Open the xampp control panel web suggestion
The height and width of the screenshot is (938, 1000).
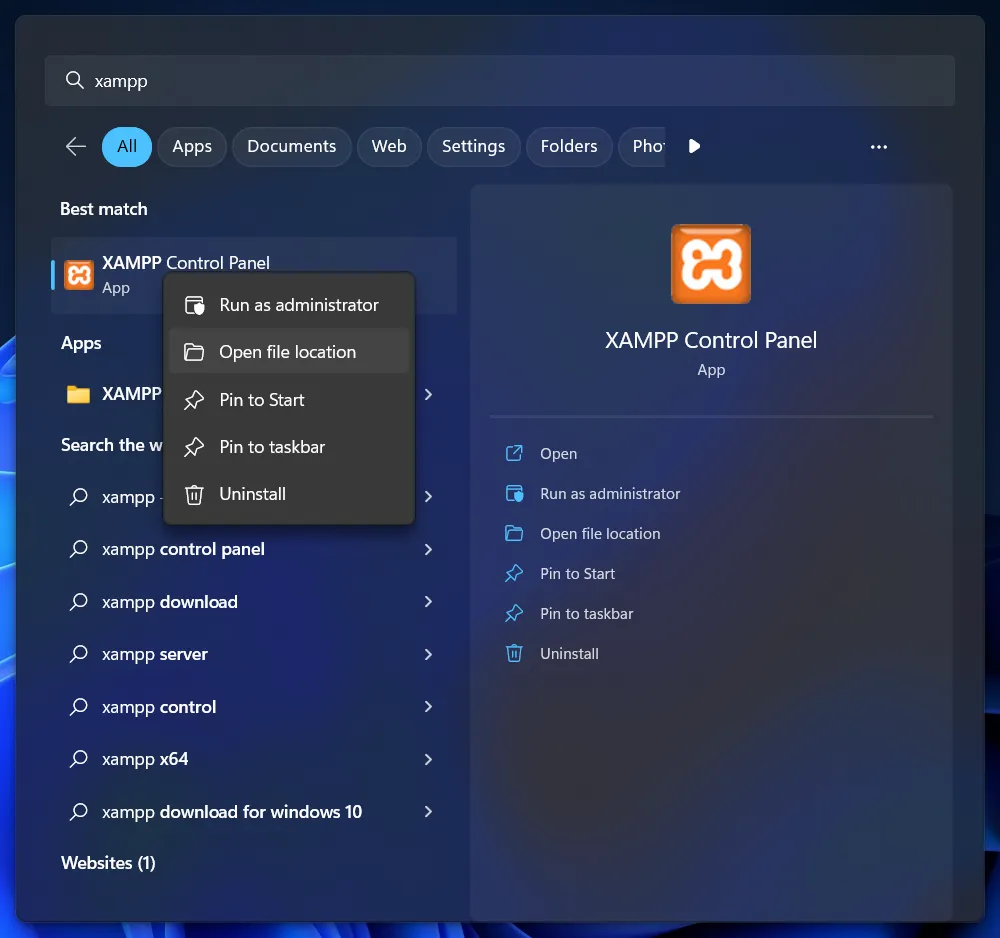coord(253,549)
